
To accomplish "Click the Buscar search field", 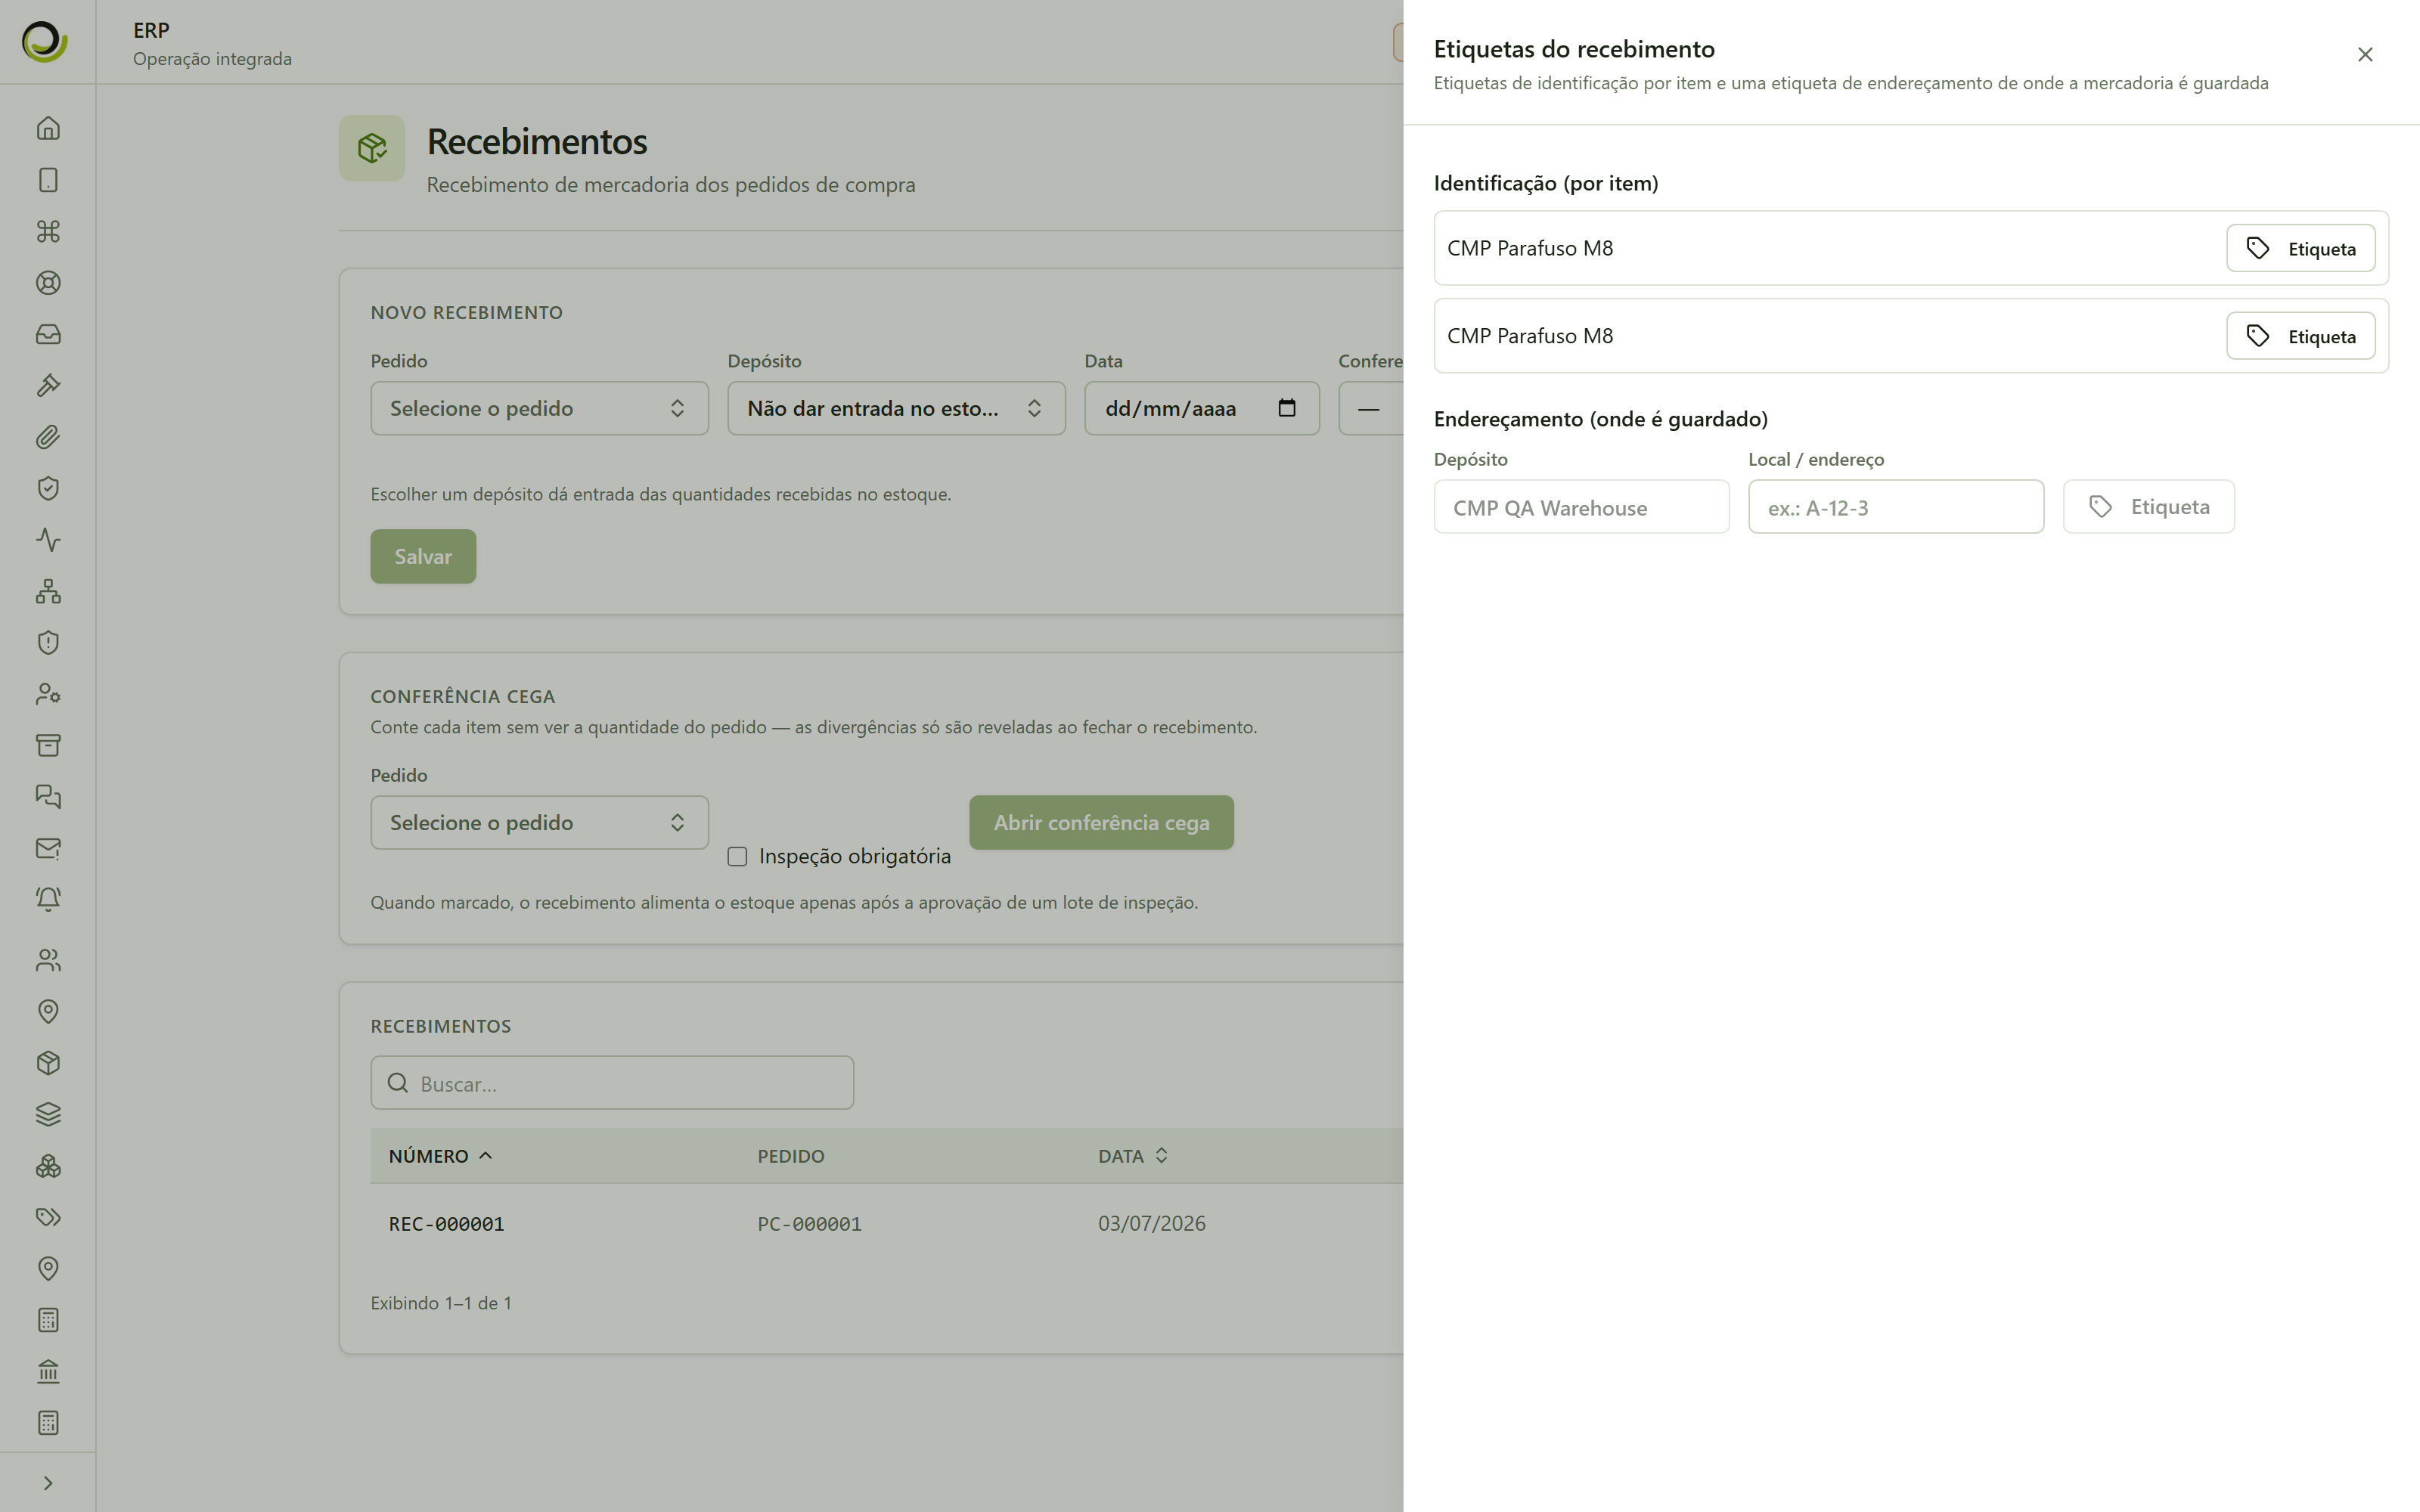I will [x=612, y=1083].
